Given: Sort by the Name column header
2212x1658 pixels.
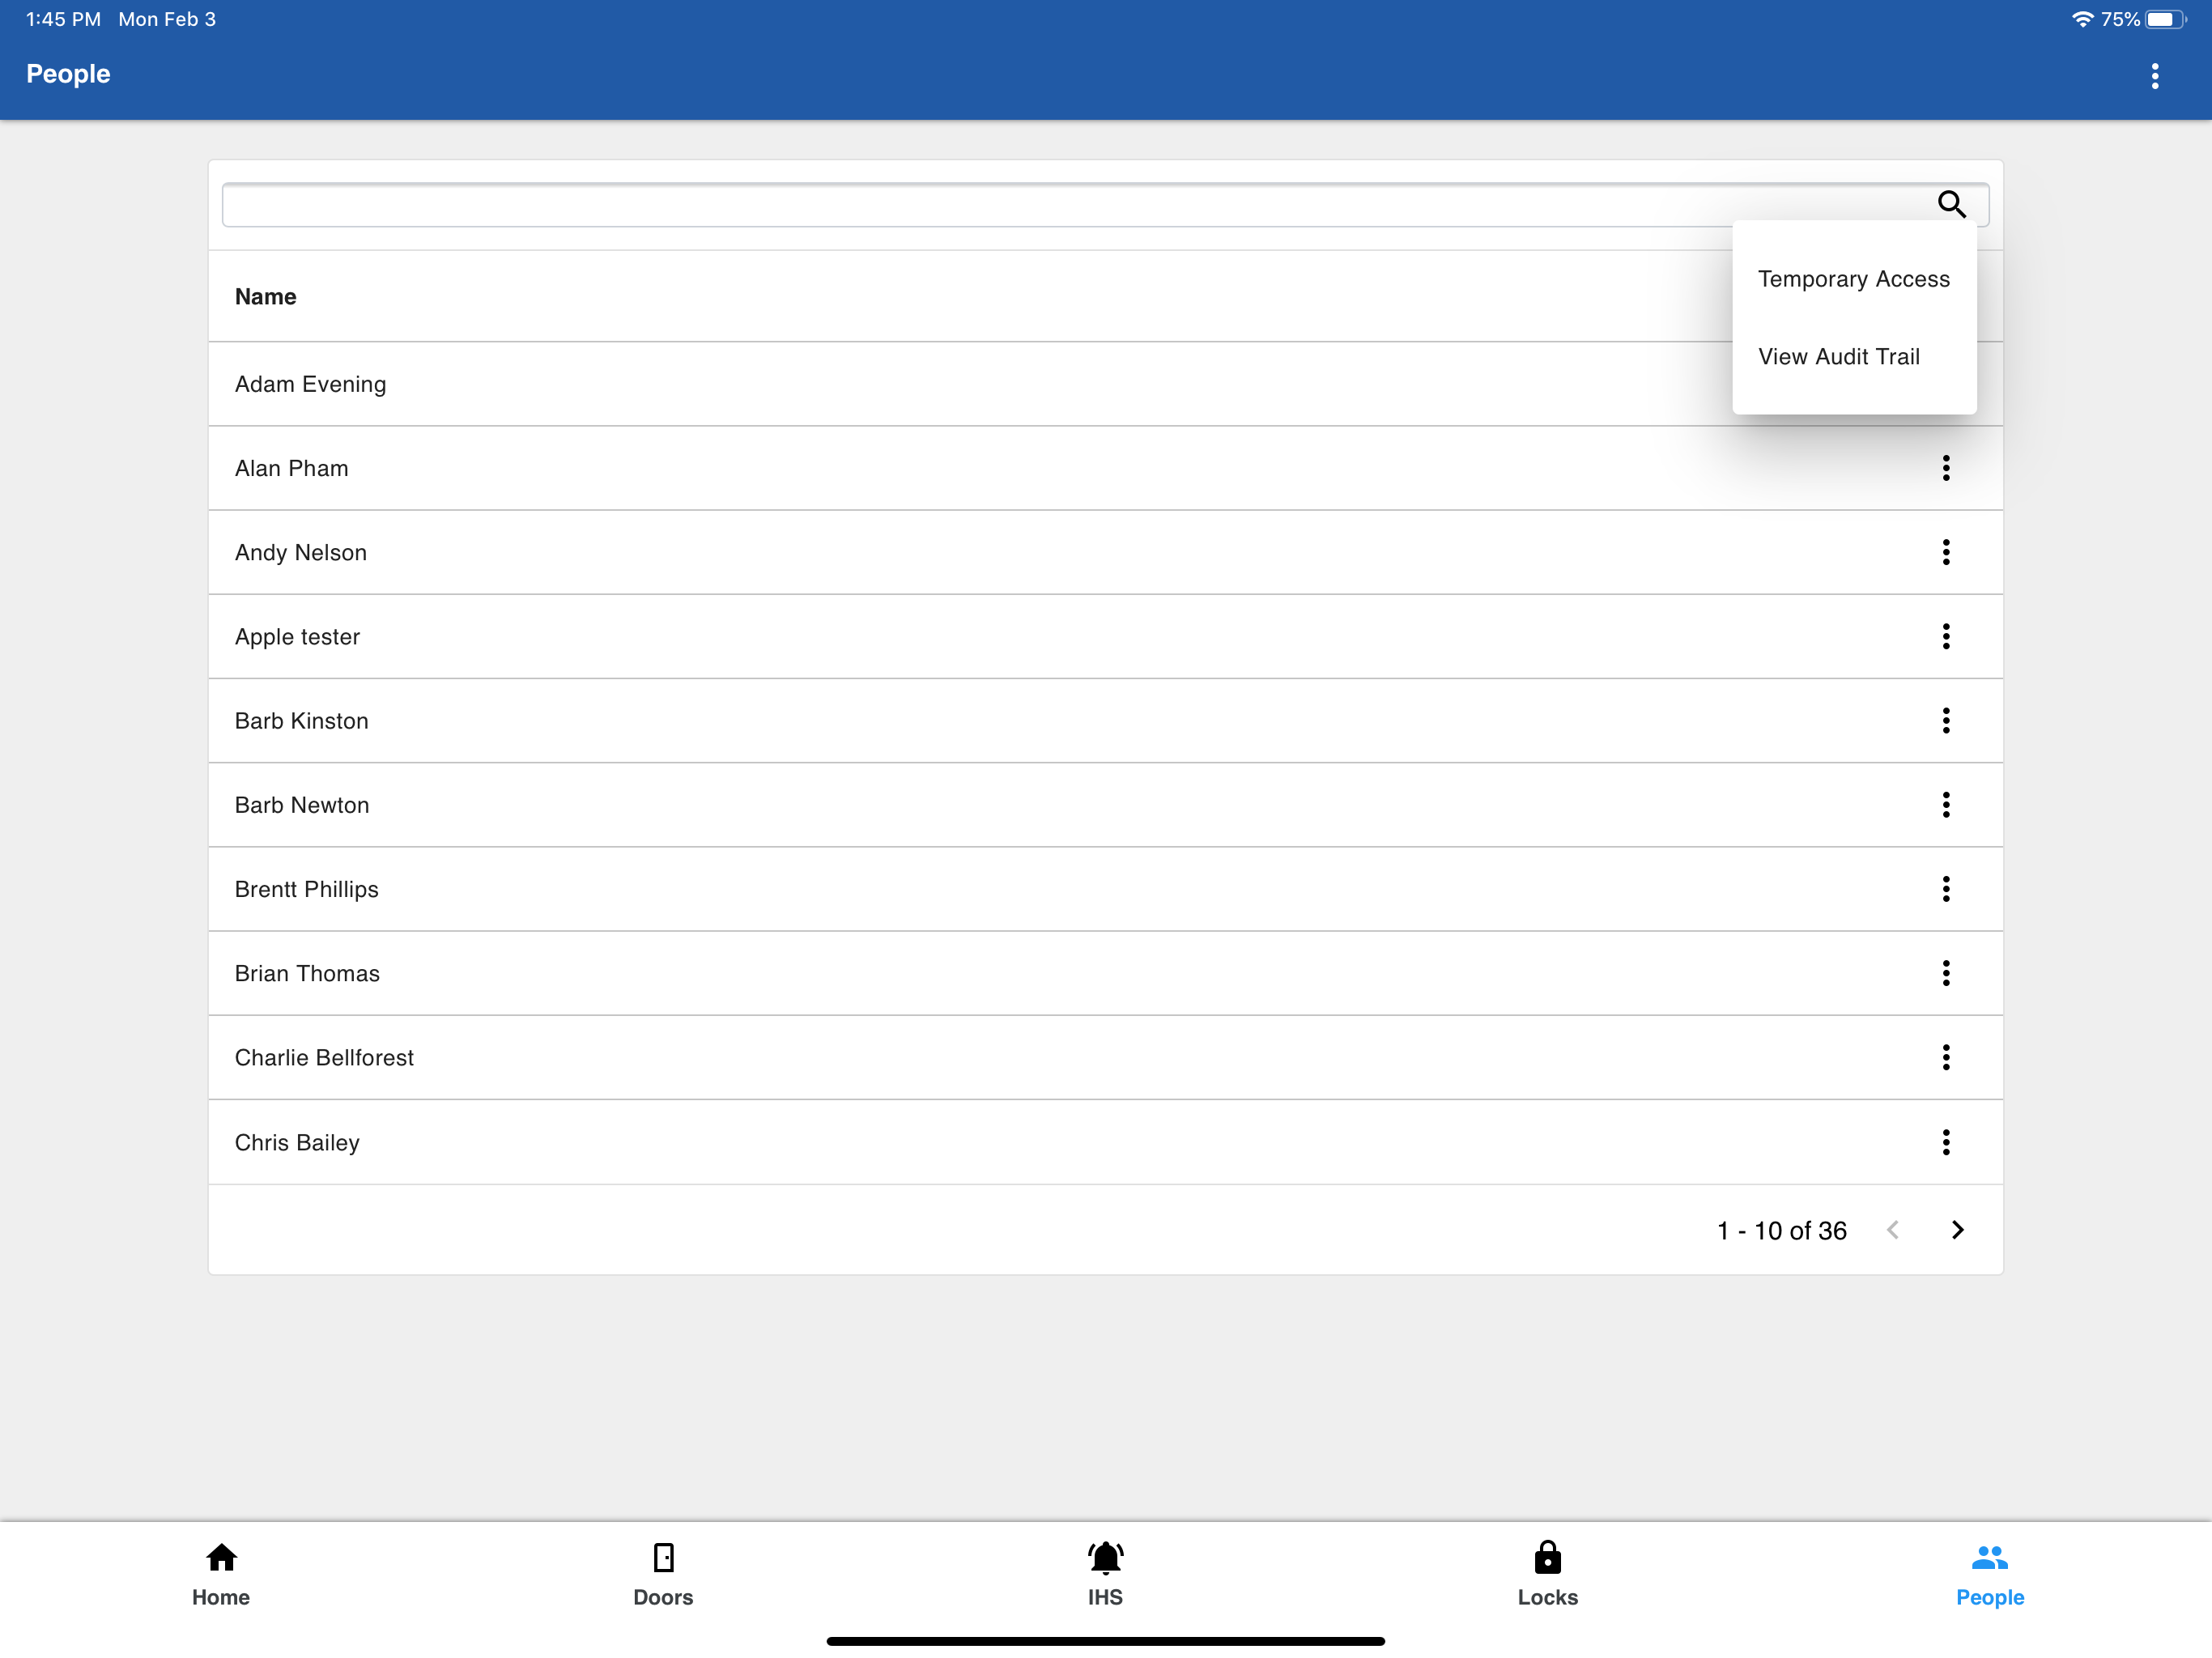Looking at the screenshot, I should point(265,297).
